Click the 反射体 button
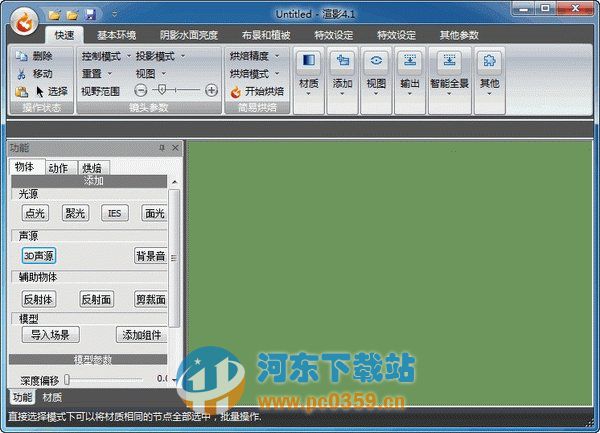This screenshot has height=433, width=600. click(x=39, y=299)
